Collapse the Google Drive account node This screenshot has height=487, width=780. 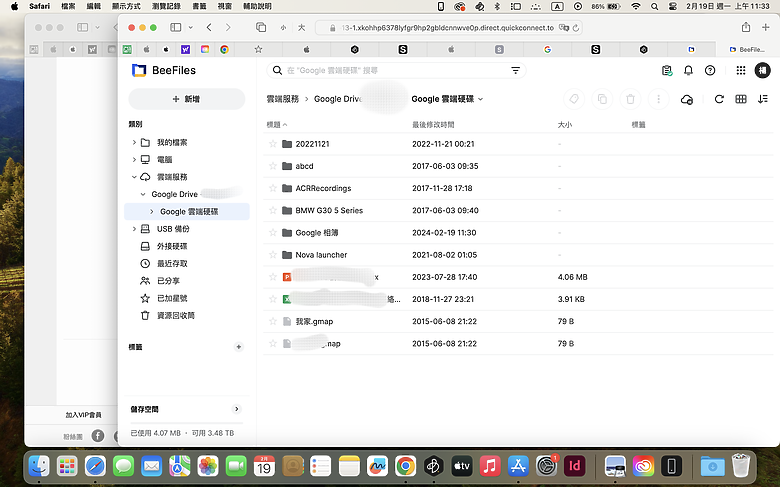pos(143,194)
